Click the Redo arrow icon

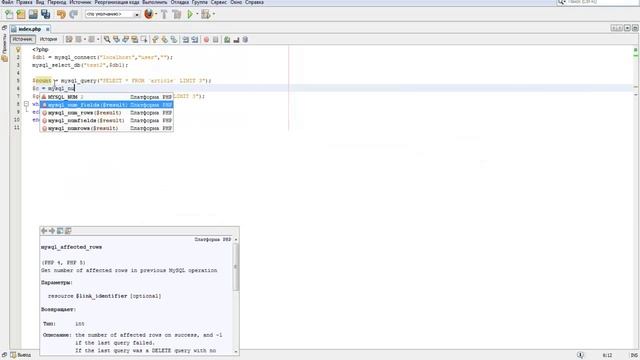73,14
